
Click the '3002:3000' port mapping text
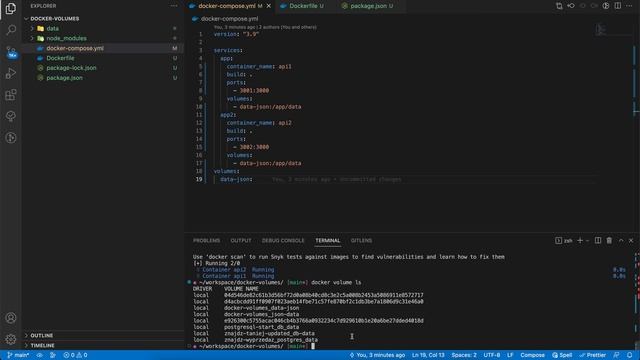pos(254,147)
